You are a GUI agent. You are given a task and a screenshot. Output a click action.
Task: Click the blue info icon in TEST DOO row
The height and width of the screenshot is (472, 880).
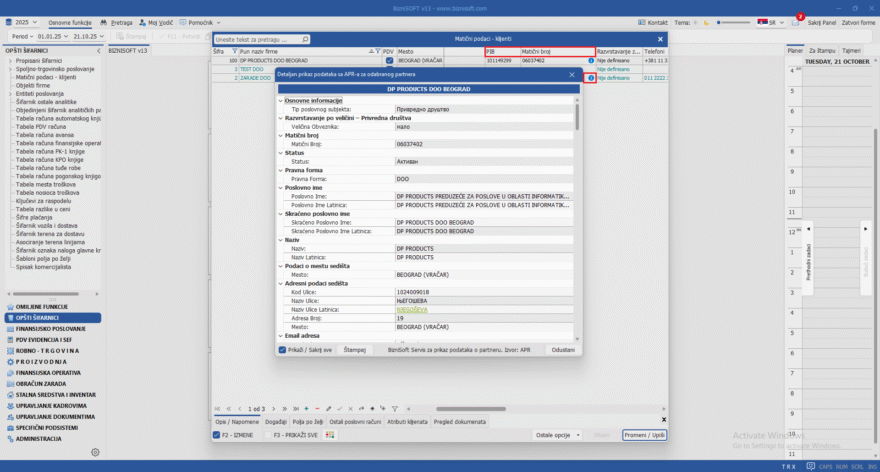(591, 69)
